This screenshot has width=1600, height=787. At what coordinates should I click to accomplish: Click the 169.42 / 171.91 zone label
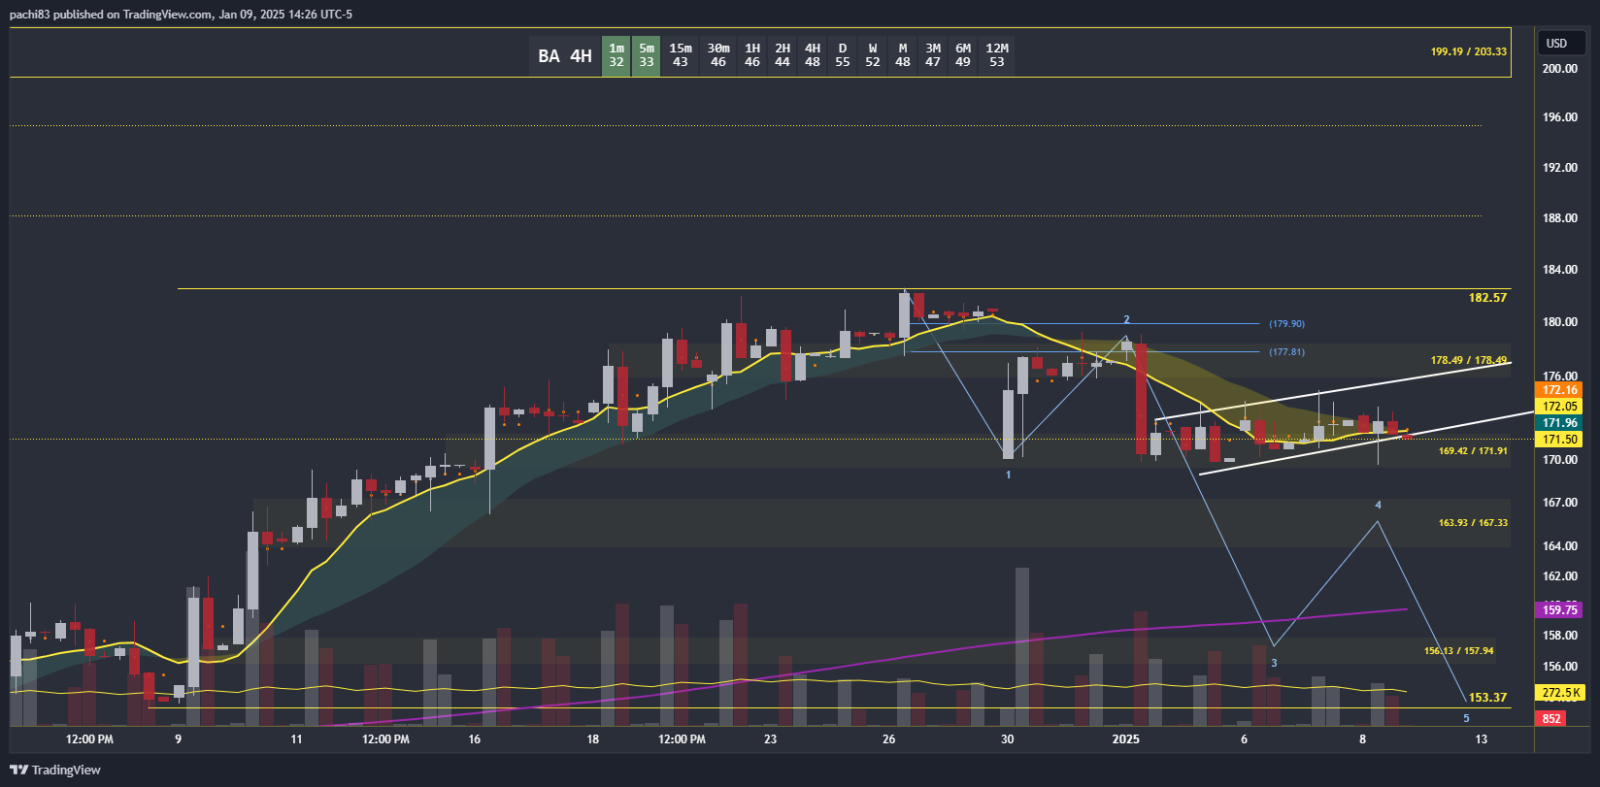click(x=1473, y=451)
